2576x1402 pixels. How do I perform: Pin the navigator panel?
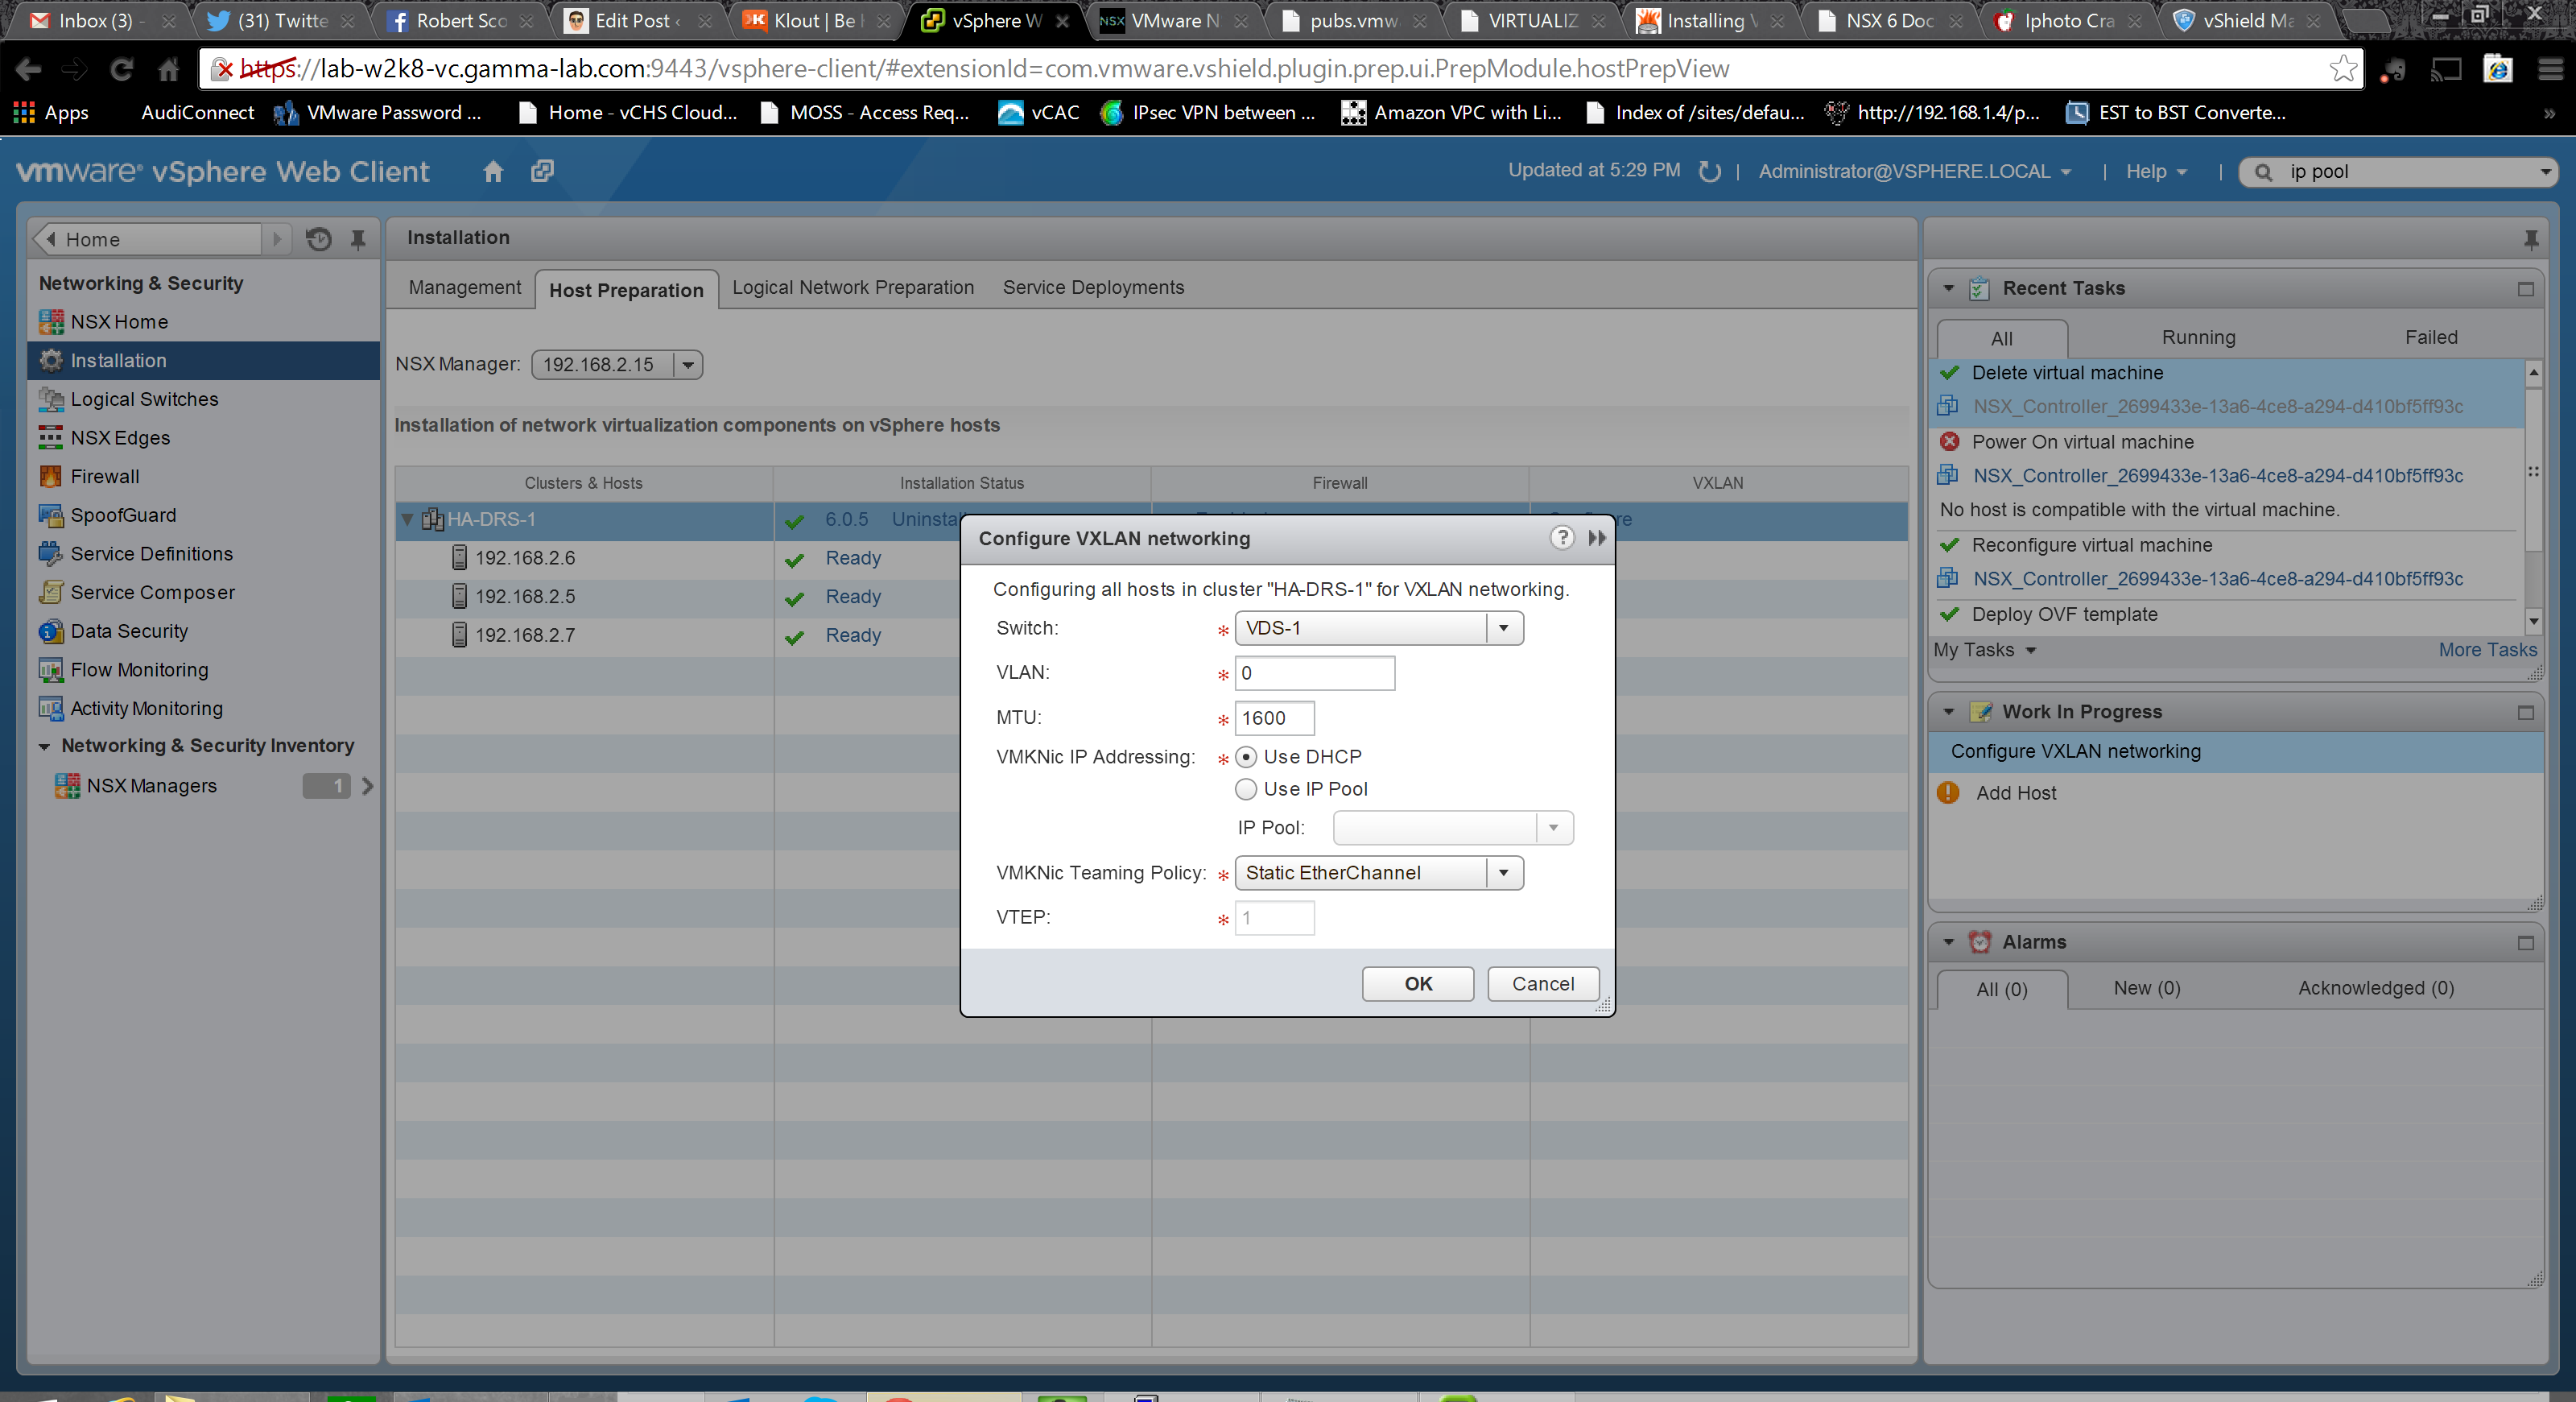click(358, 239)
